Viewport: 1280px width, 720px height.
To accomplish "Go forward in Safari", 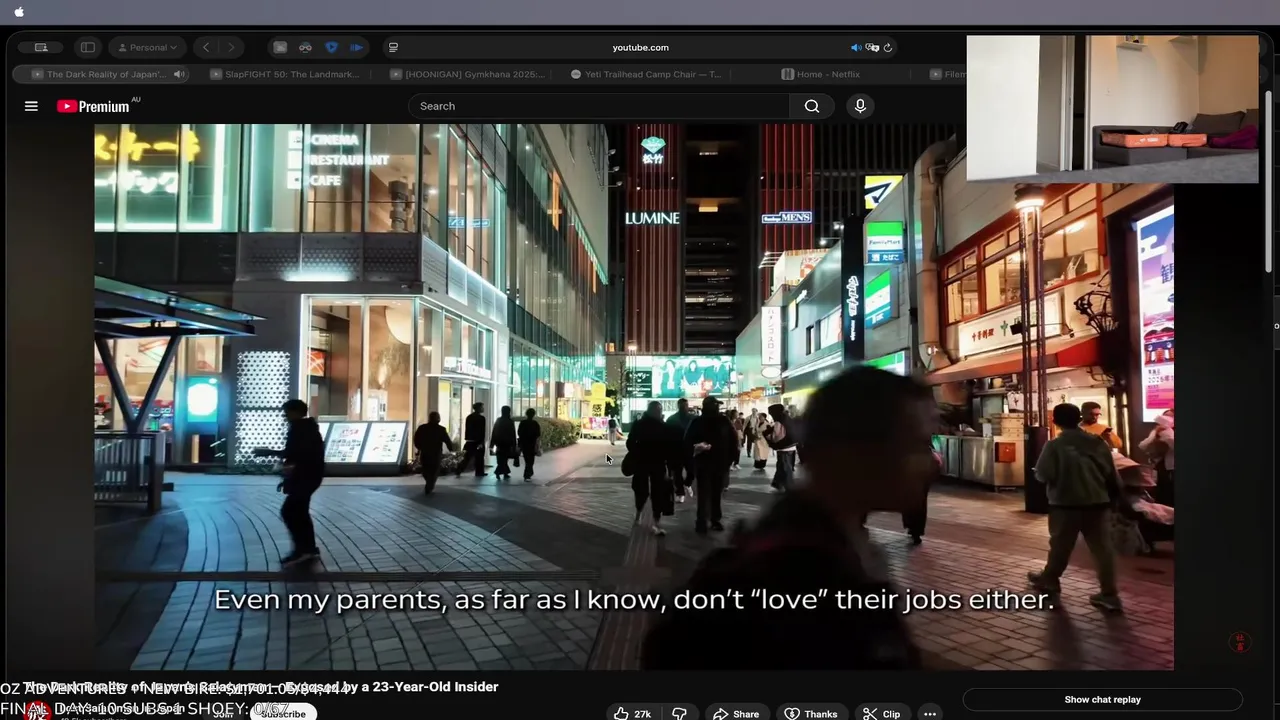I will click(231, 47).
